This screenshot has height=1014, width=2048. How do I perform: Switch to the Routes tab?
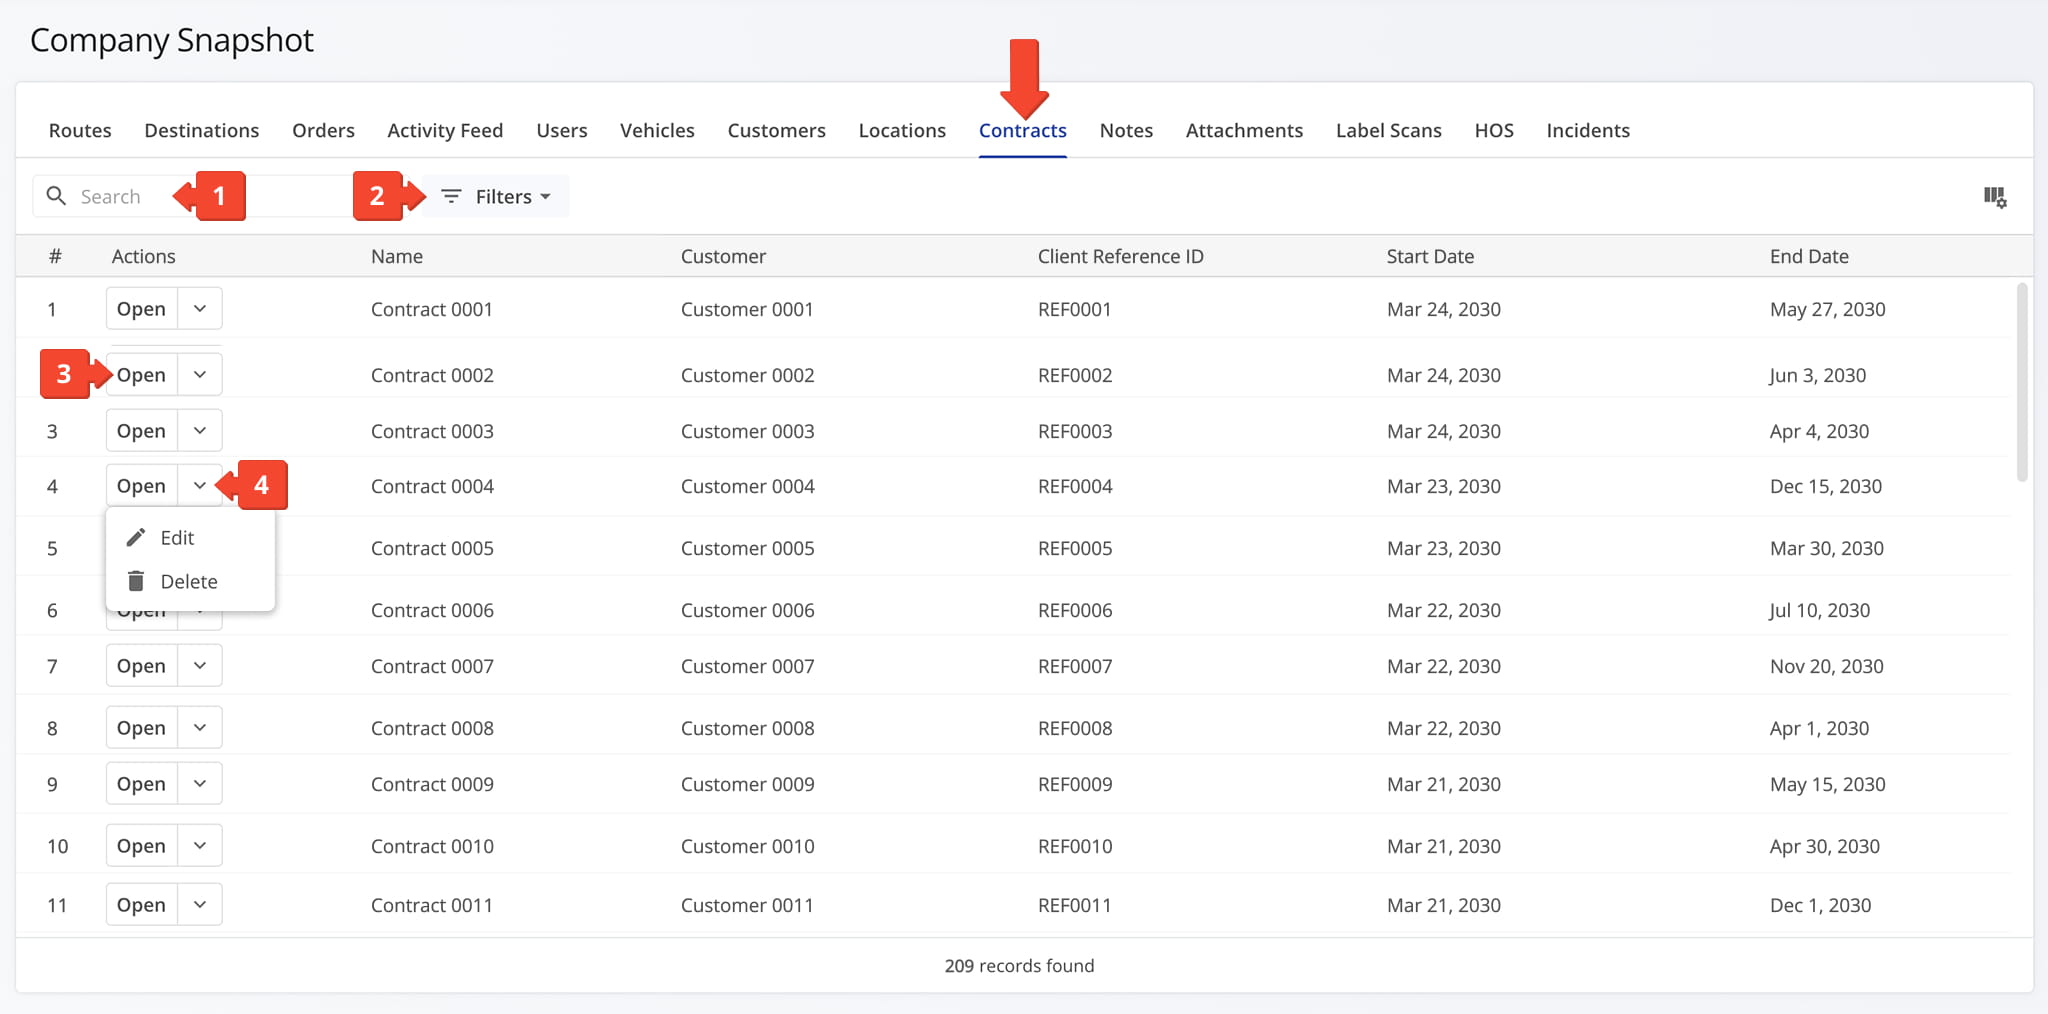point(80,130)
